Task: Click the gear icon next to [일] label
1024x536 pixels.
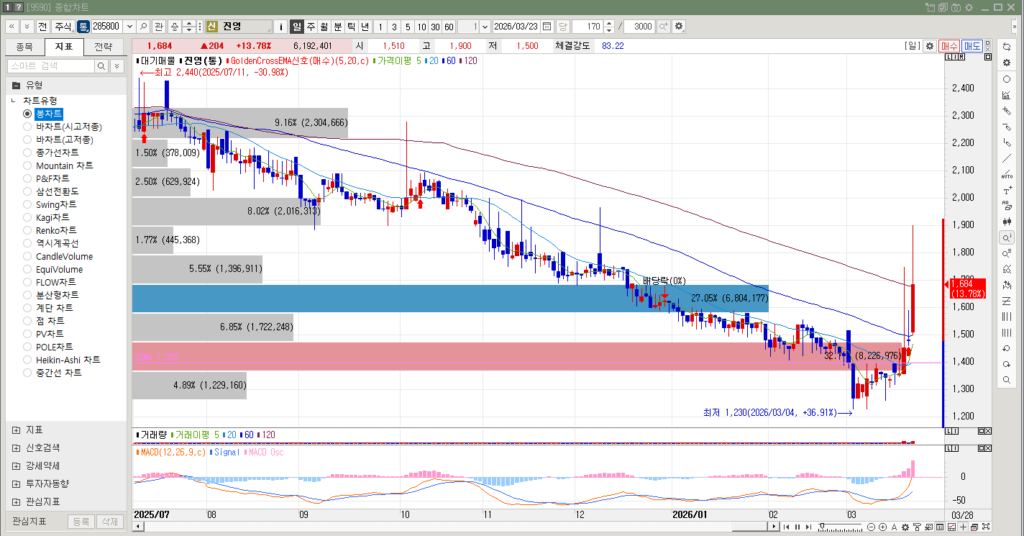Action: tap(929, 46)
